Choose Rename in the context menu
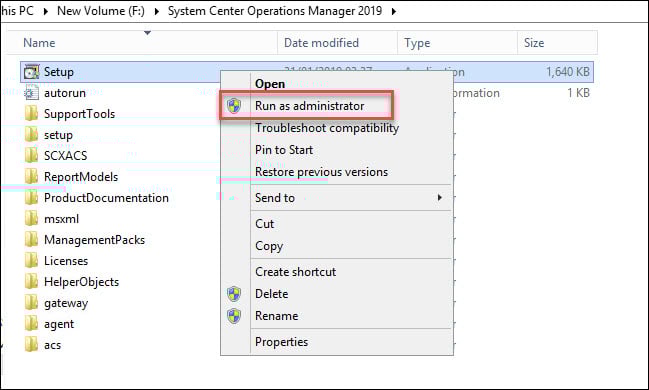This screenshot has height=390, width=649. point(276,316)
